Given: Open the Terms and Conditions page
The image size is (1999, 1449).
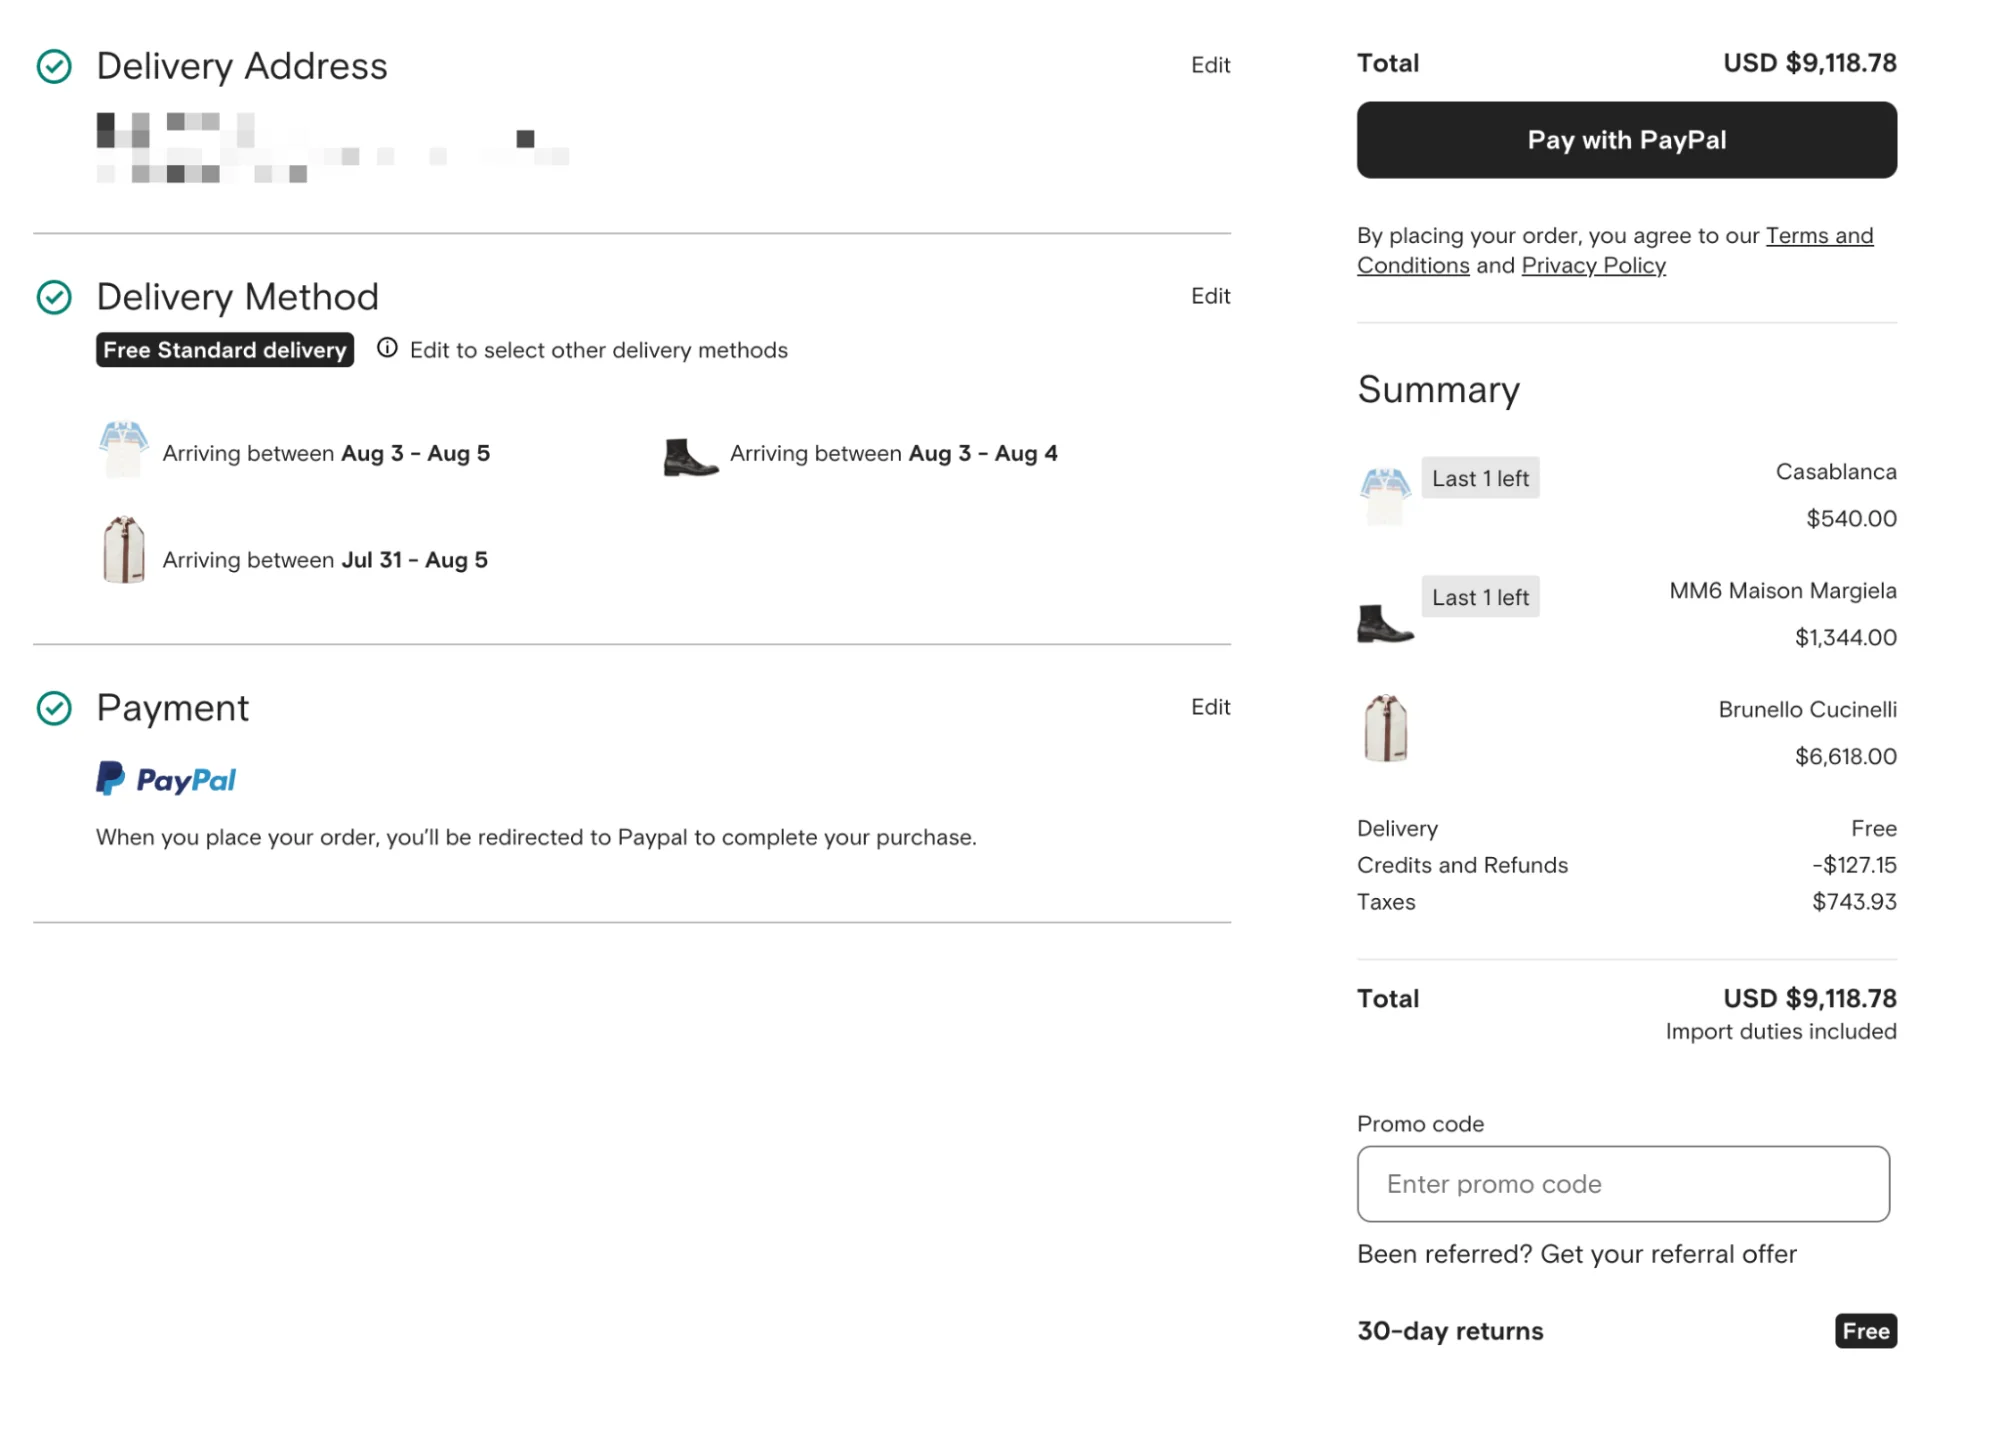Looking at the screenshot, I should point(1819,235).
